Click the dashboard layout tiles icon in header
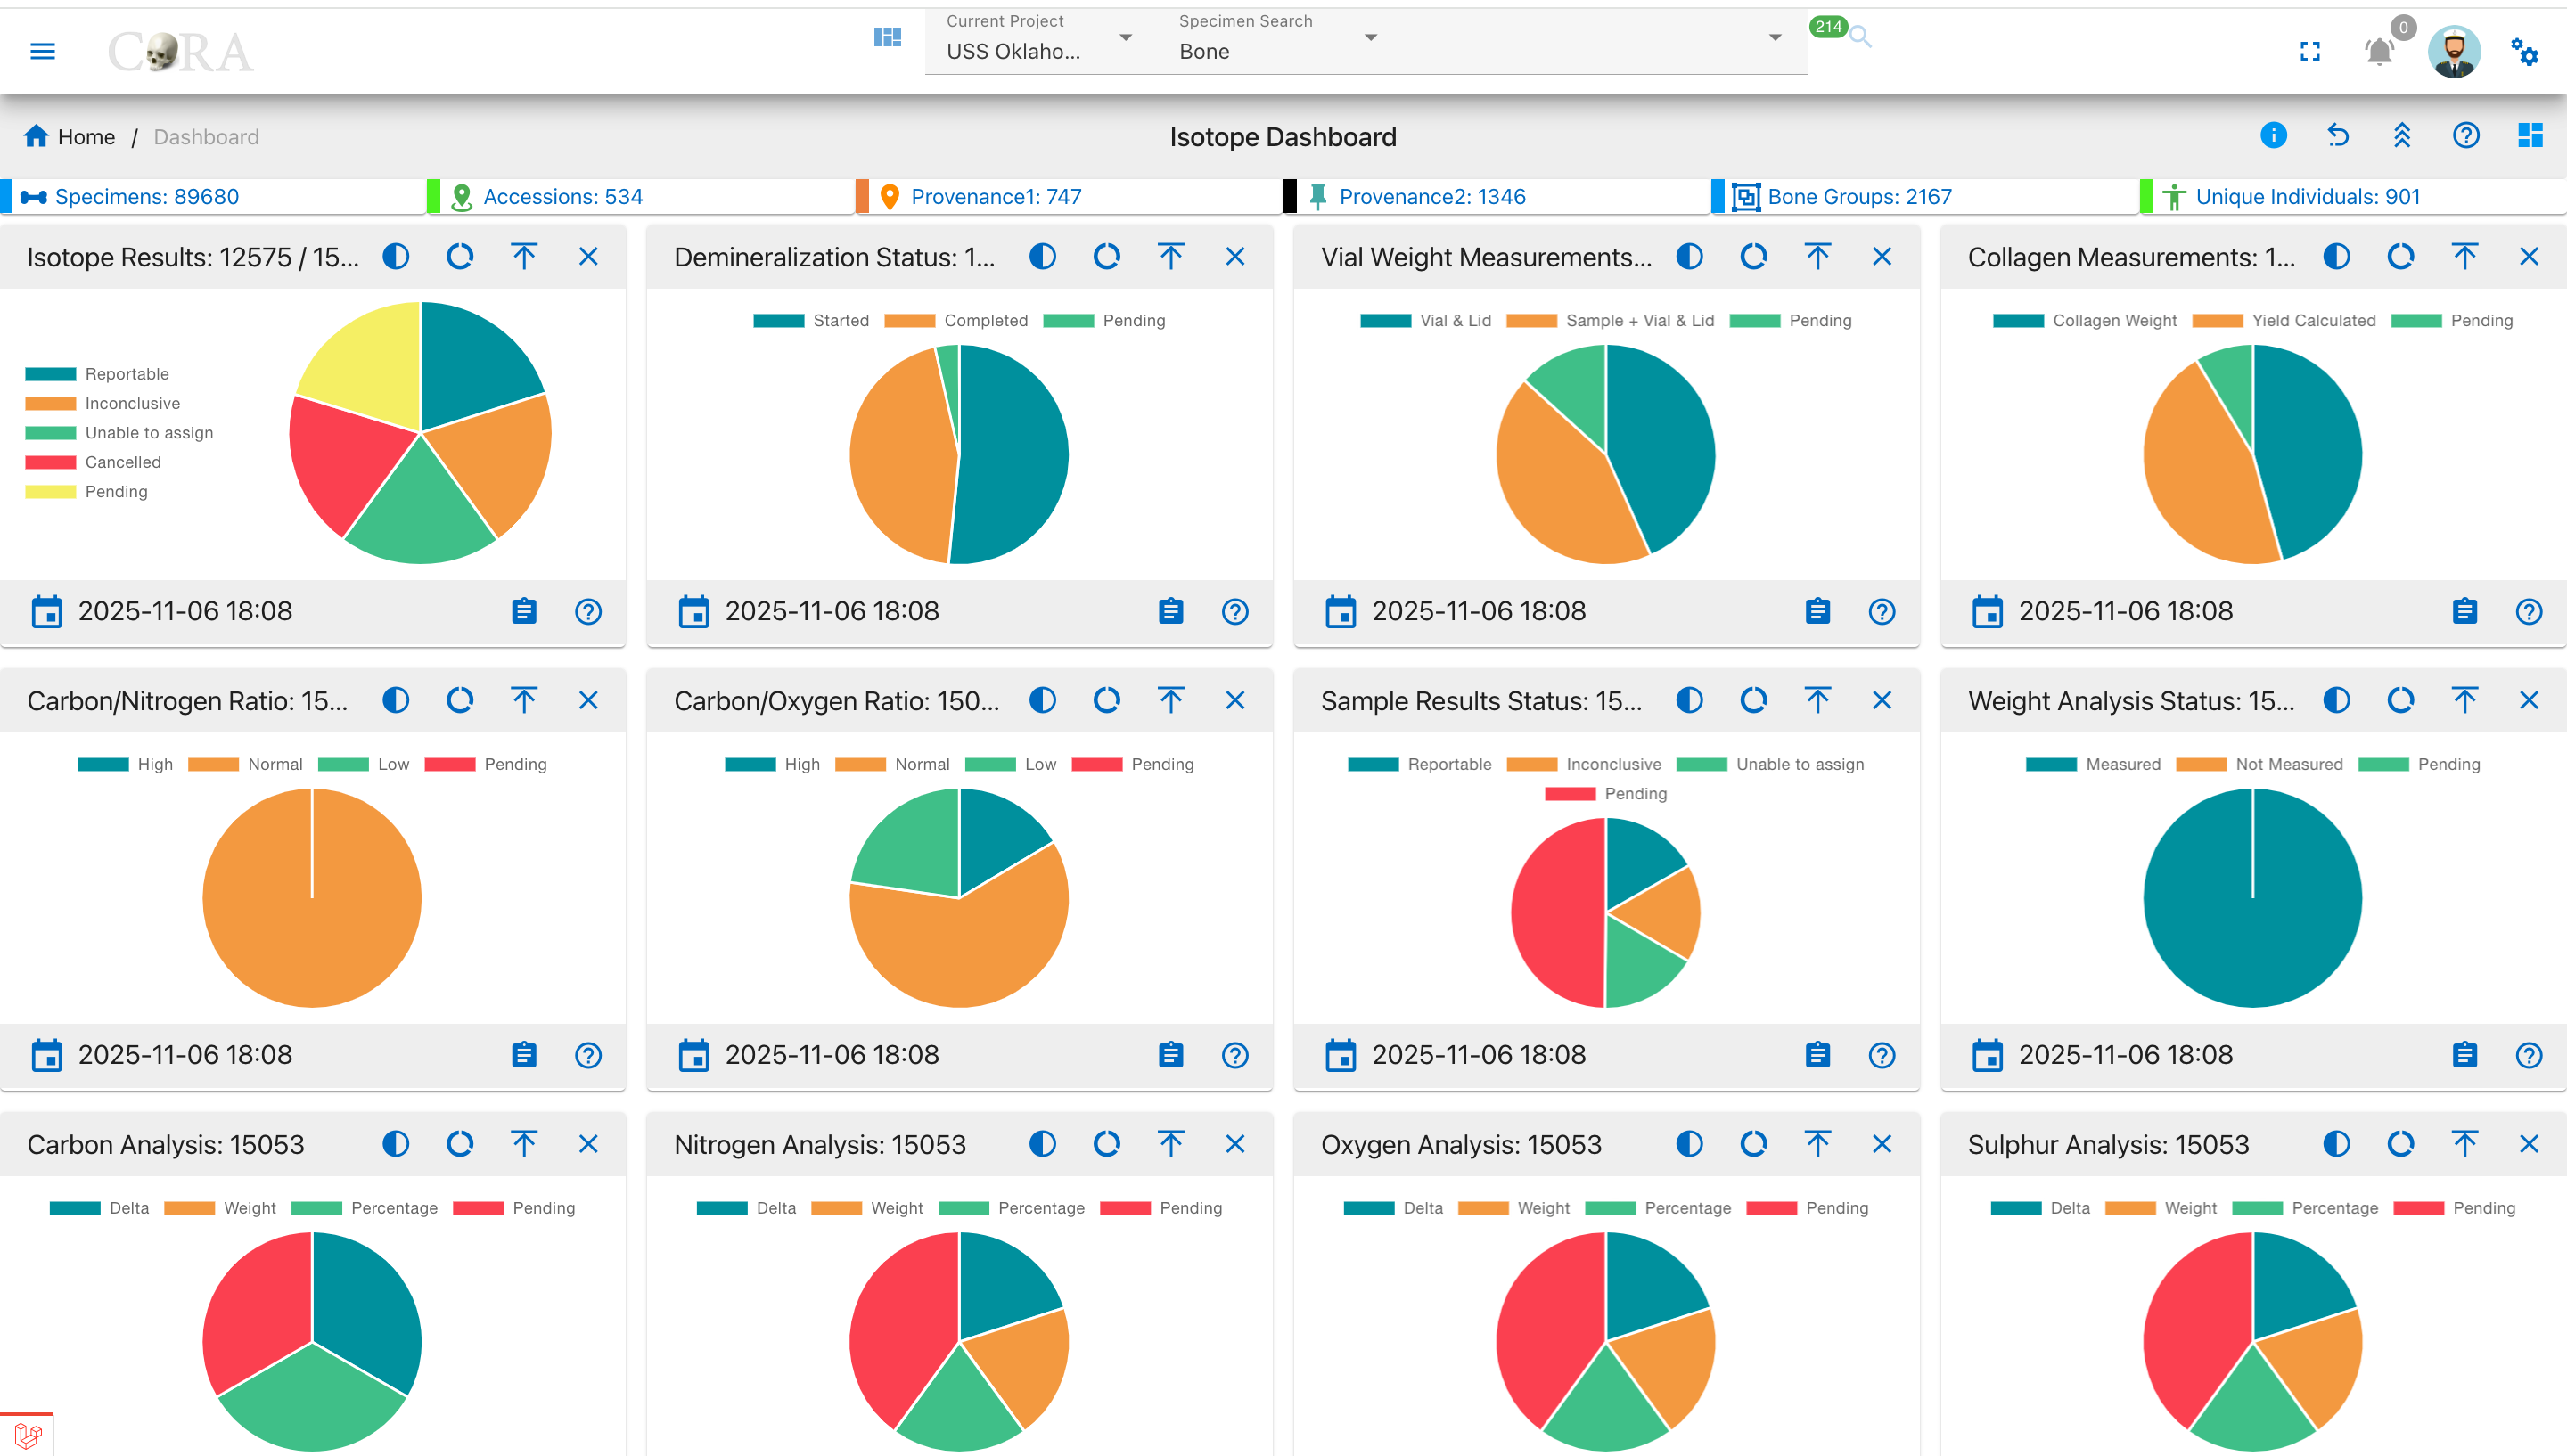 point(2530,135)
